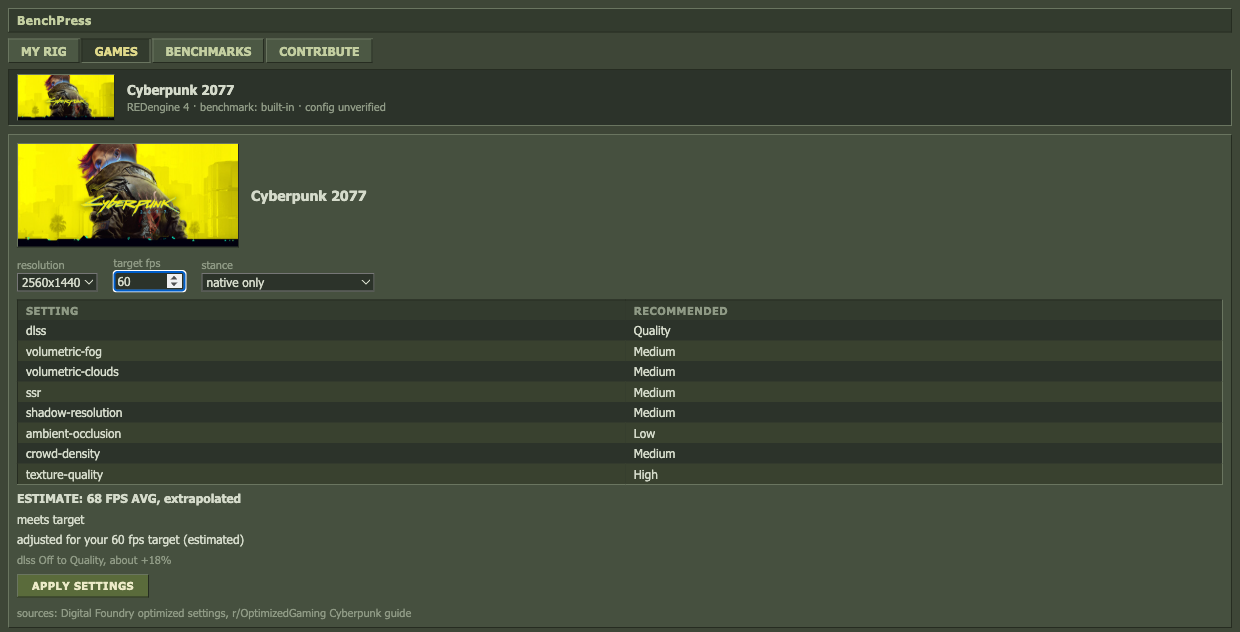Switch to the BENCHMARKS tab
Screen dimensions: 1240x632
point(208,51)
